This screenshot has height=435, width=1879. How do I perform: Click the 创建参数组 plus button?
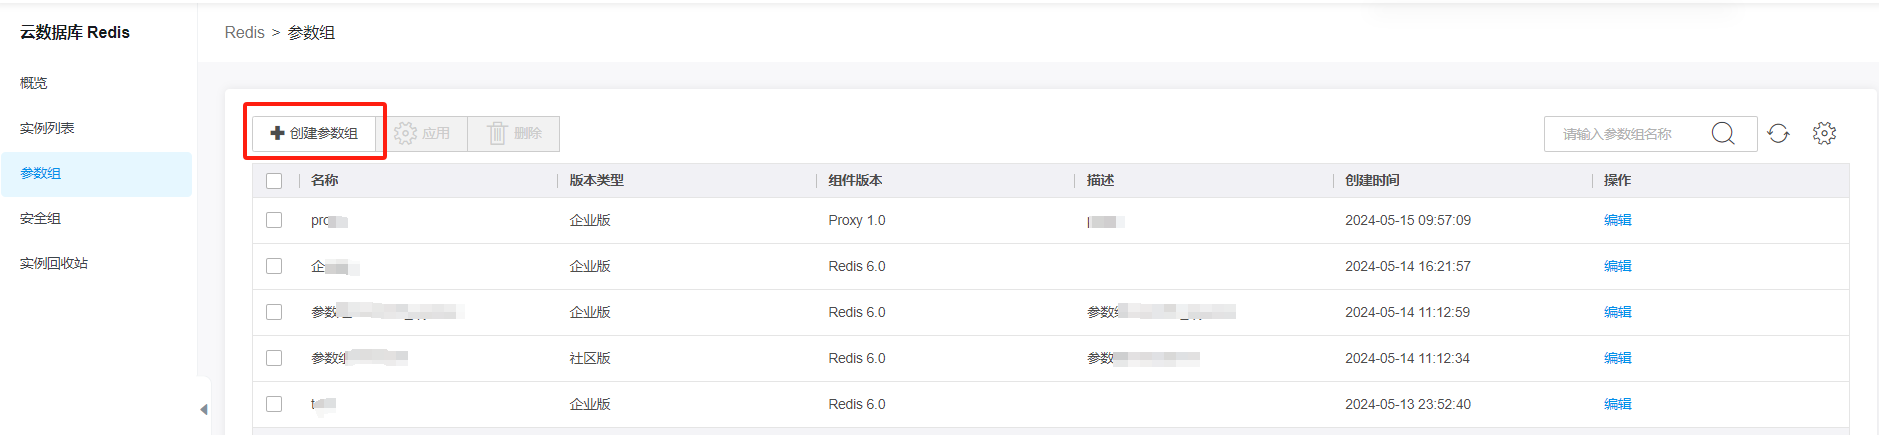(x=314, y=133)
